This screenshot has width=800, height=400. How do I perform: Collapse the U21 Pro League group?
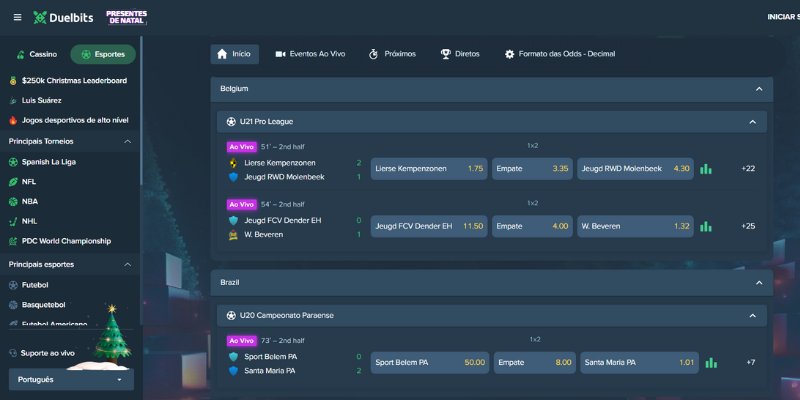pos(753,122)
